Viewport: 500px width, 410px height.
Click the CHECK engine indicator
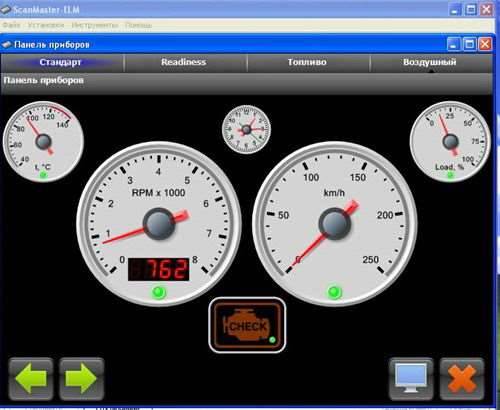(x=247, y=325)
